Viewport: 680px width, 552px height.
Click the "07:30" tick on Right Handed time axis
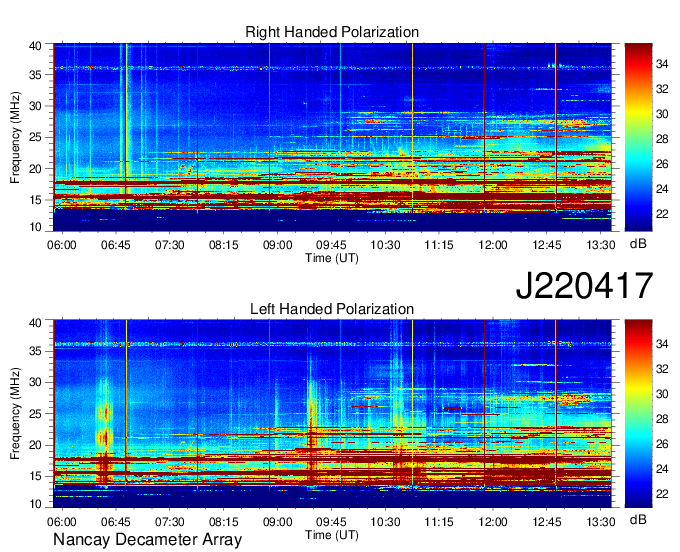170,245
